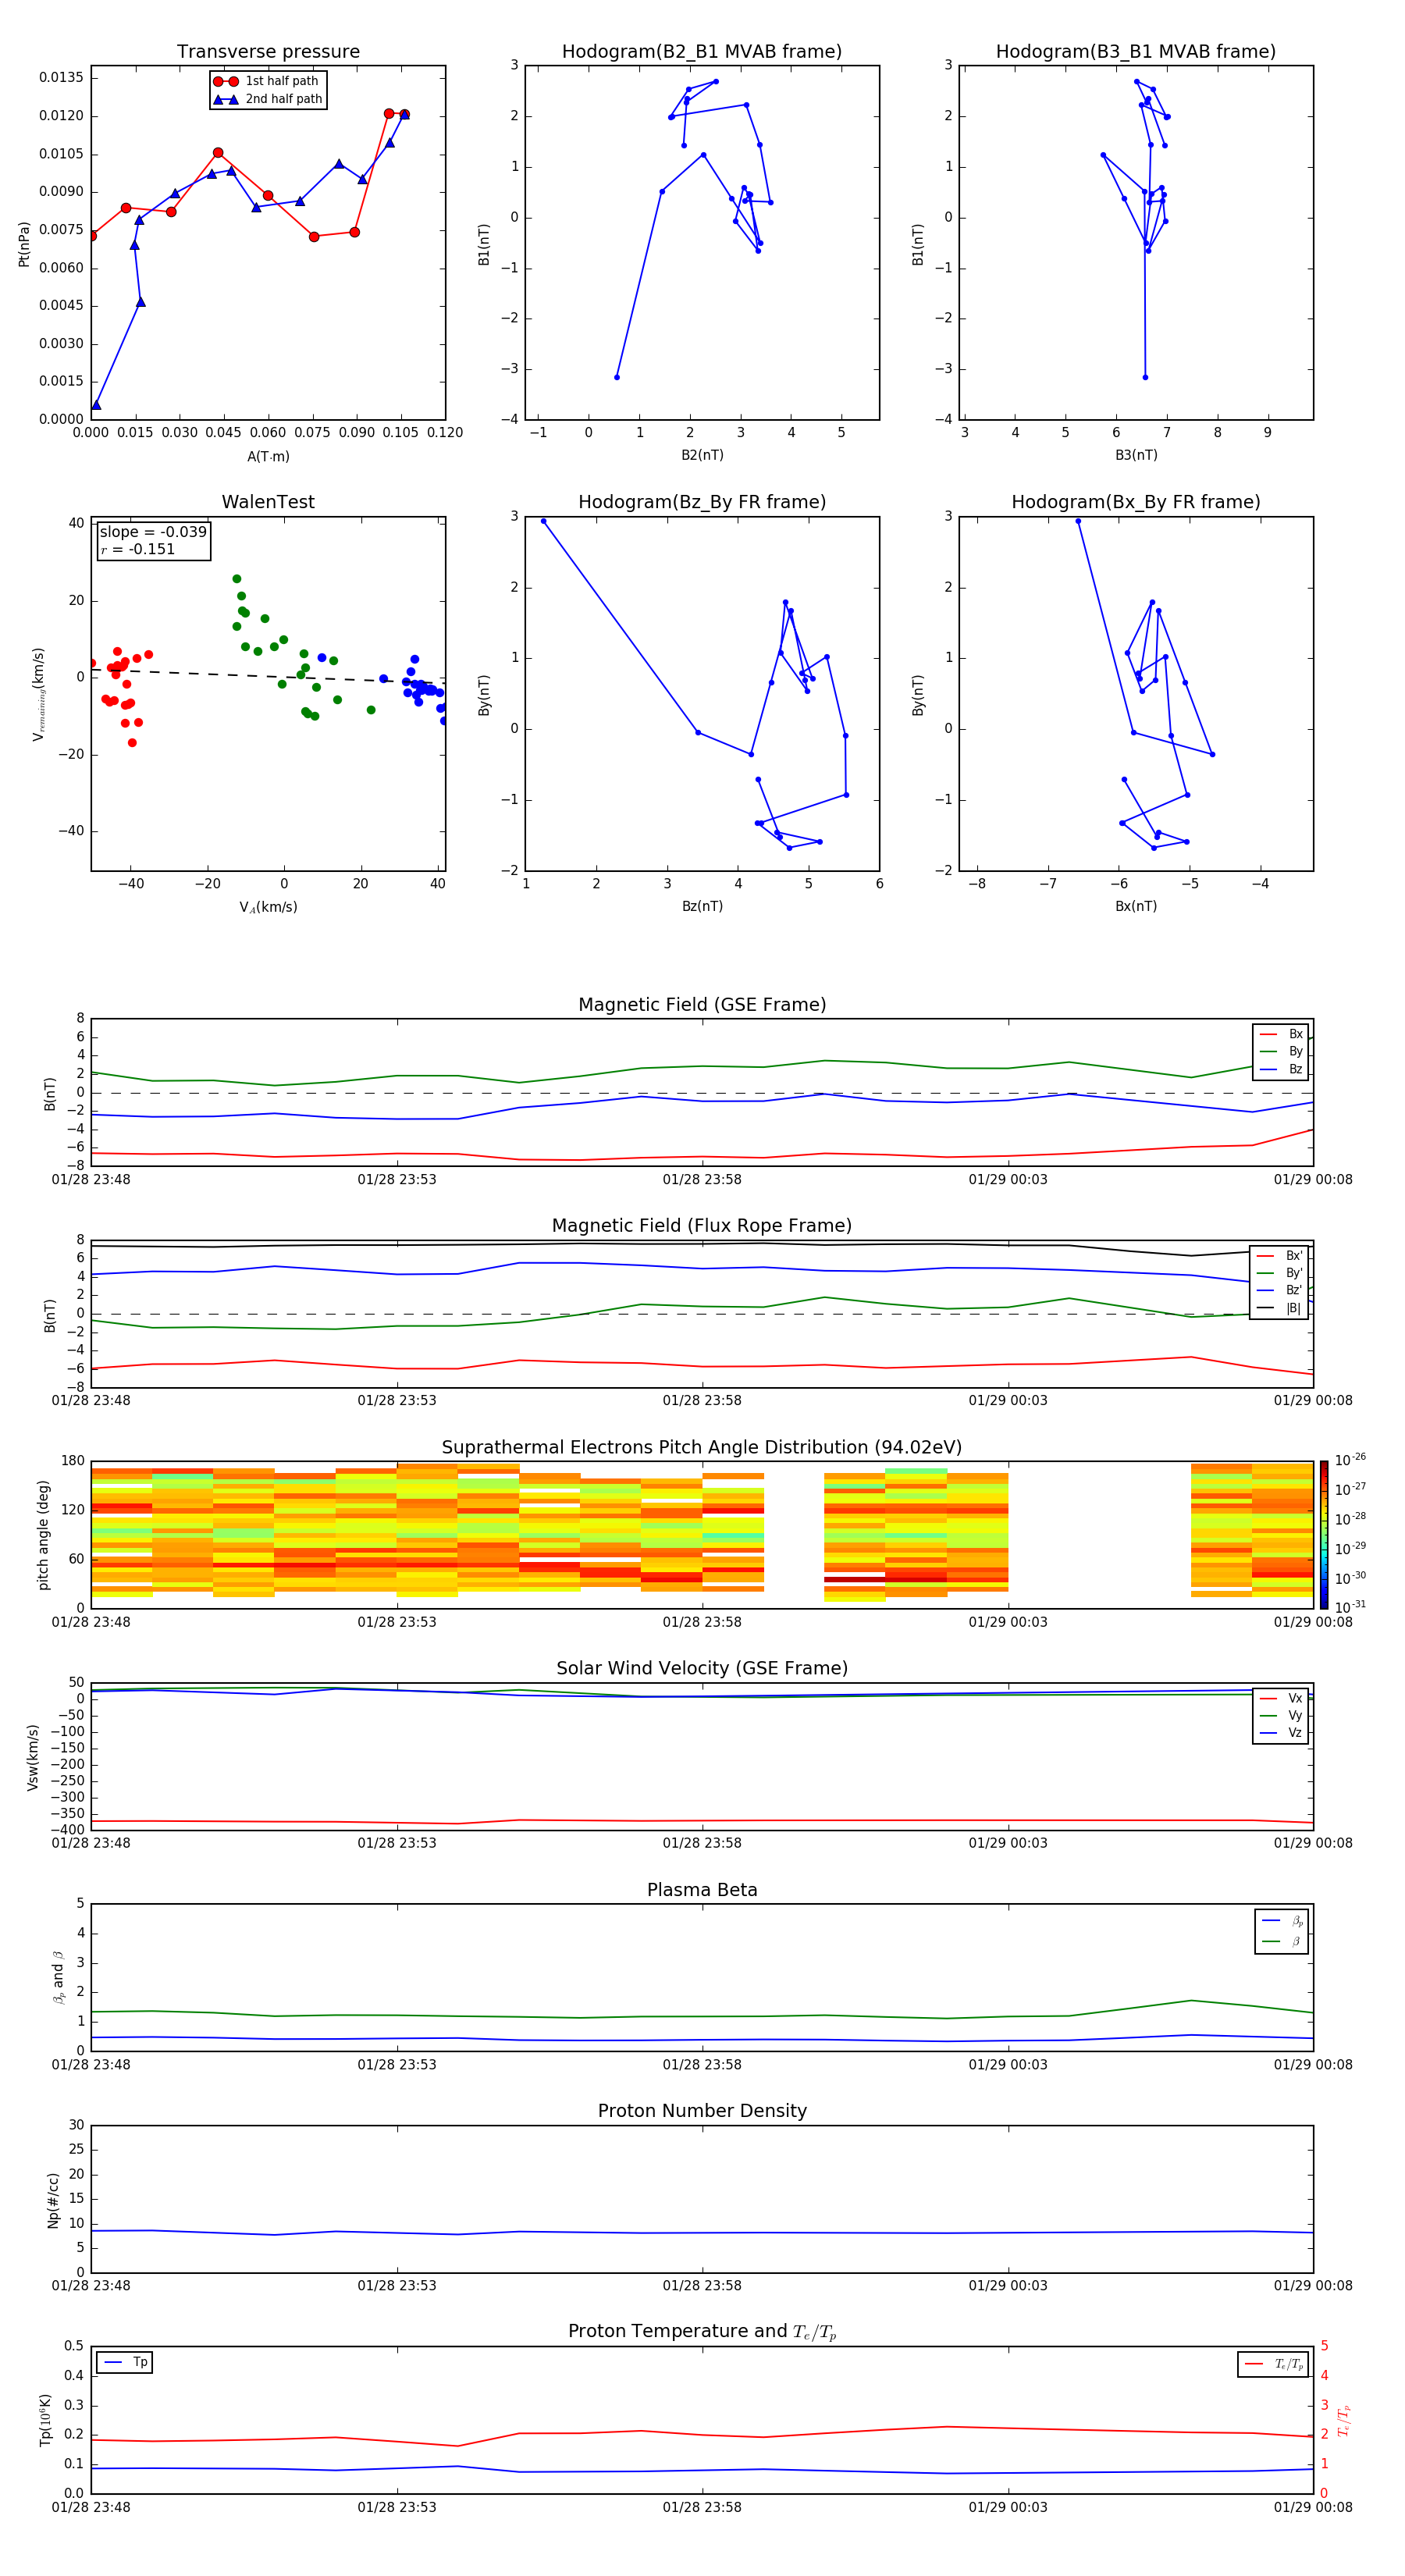Image resolution: width=1405 pixels, height=2576 pixels.
Task: Click the 'Hodogram(Bz_By FR frame)' title
Action: [x=702, y=502]
